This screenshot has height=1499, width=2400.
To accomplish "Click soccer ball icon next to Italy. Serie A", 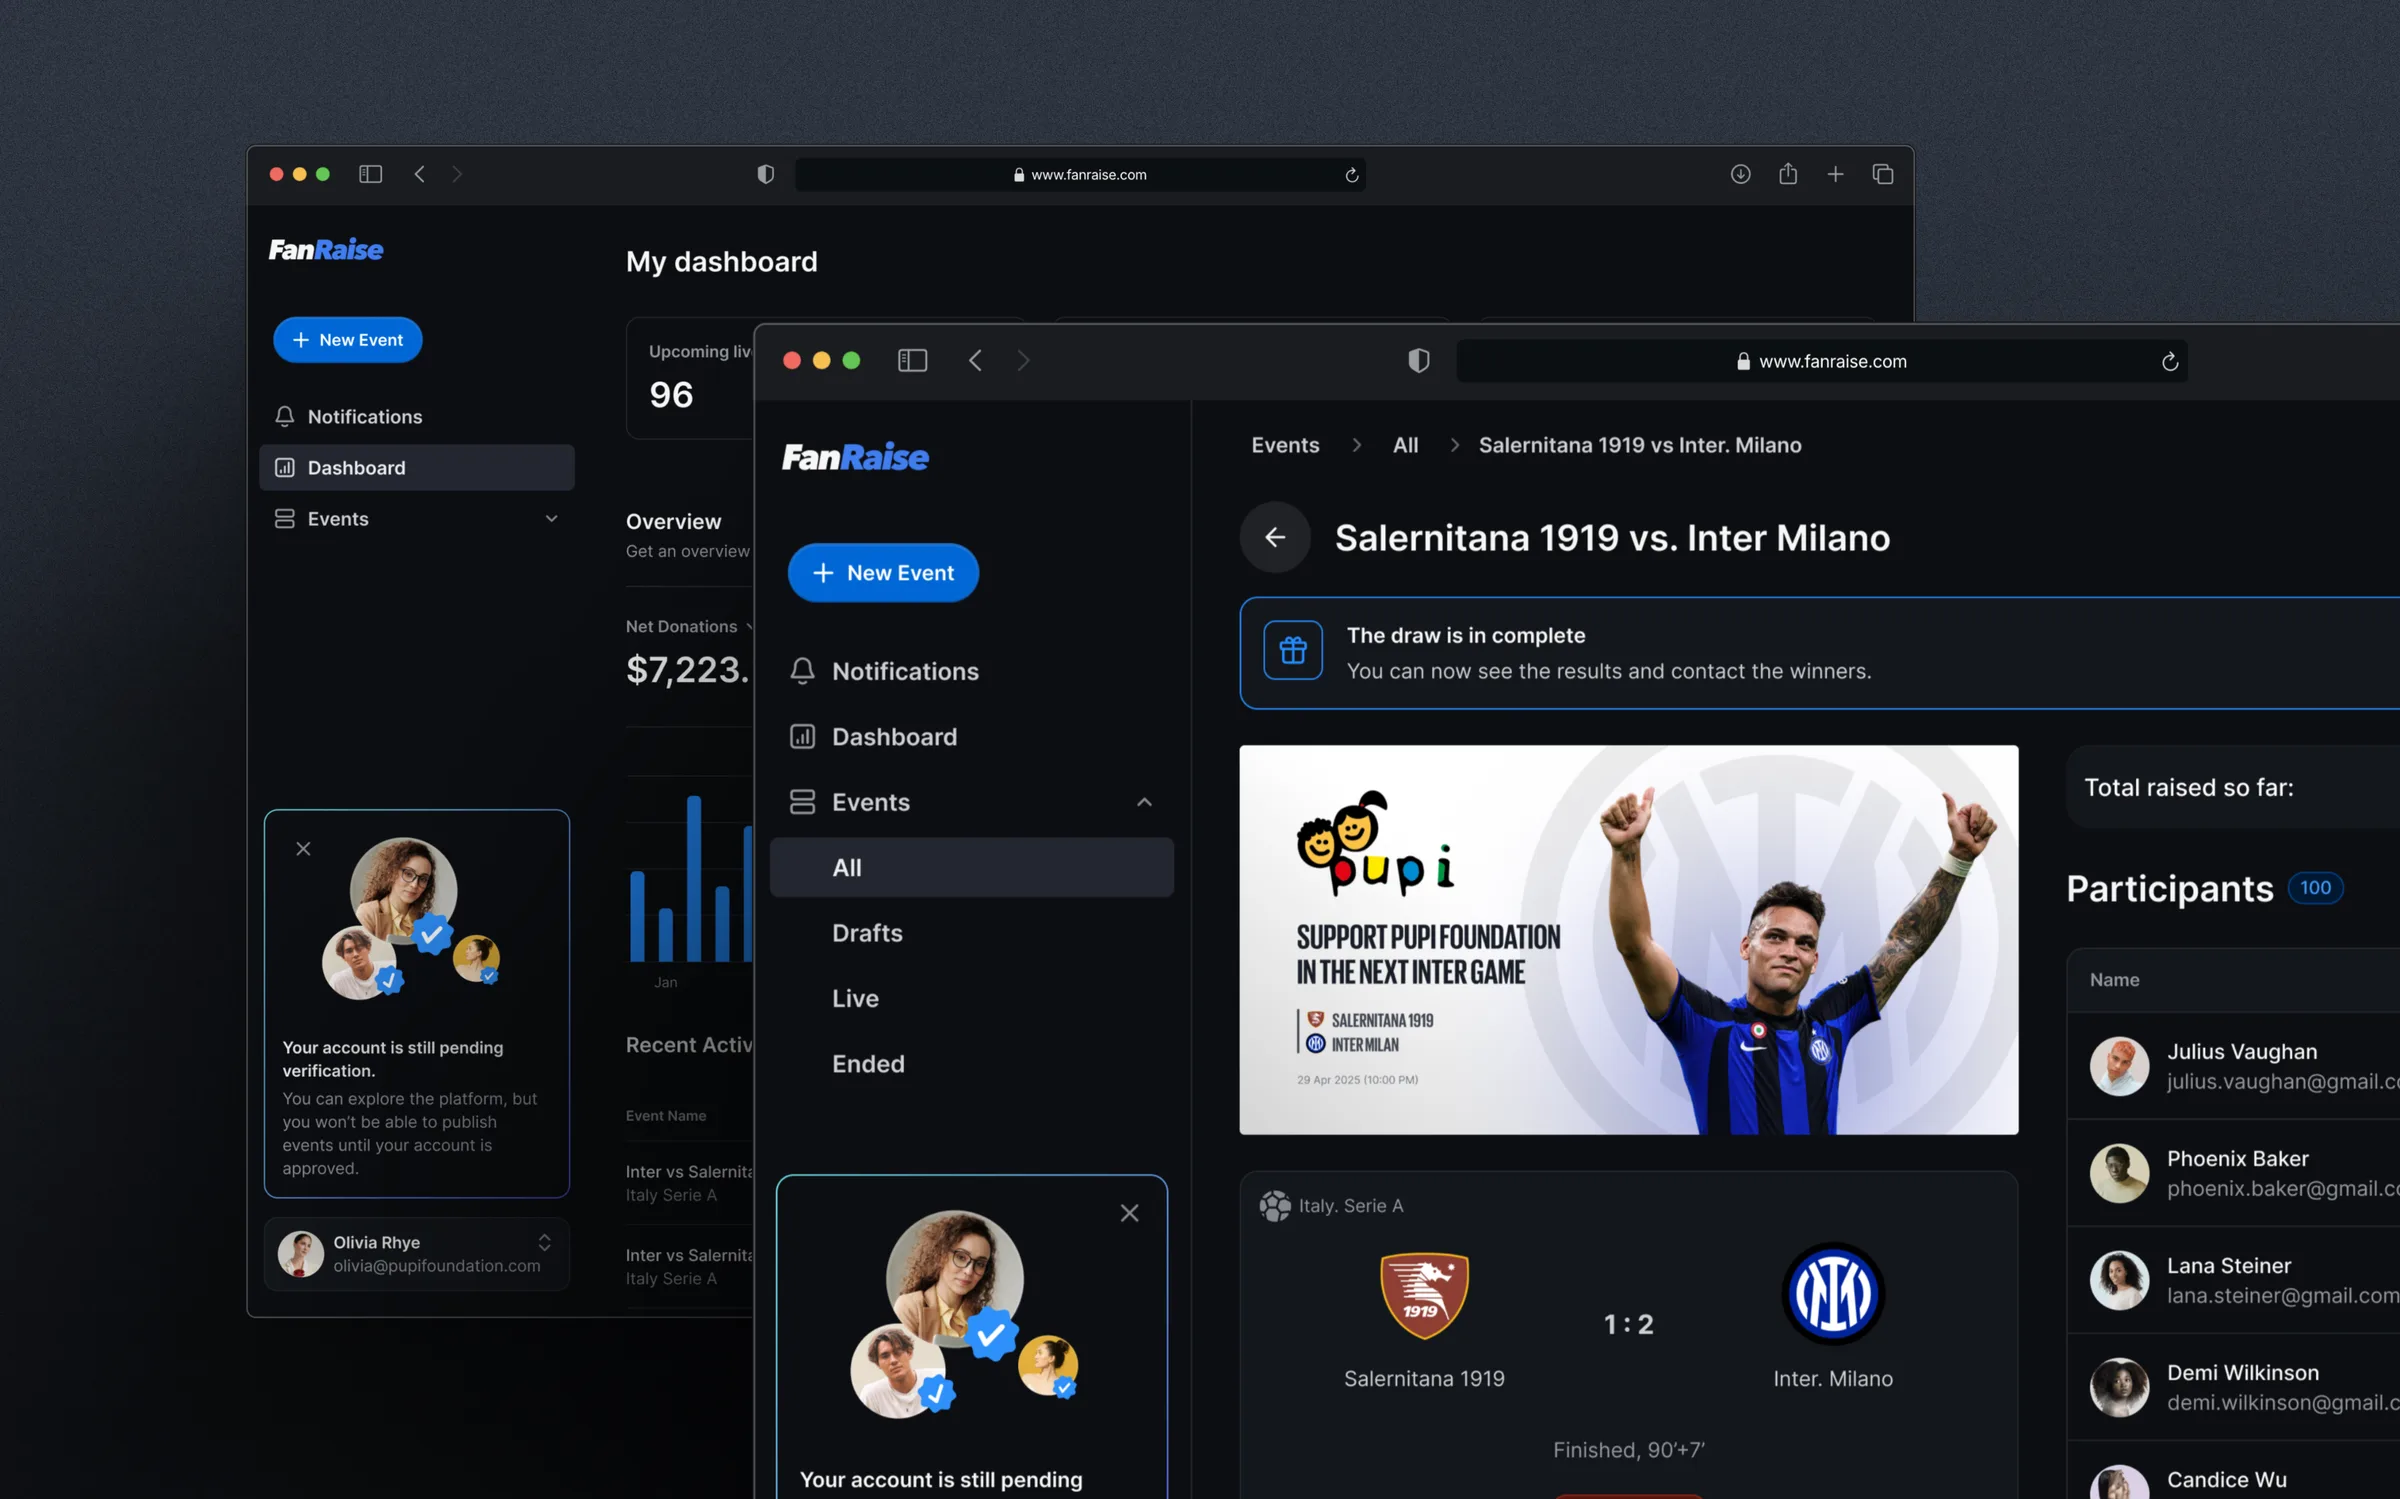I will pyautogui.click(x=1274, y=1206).
